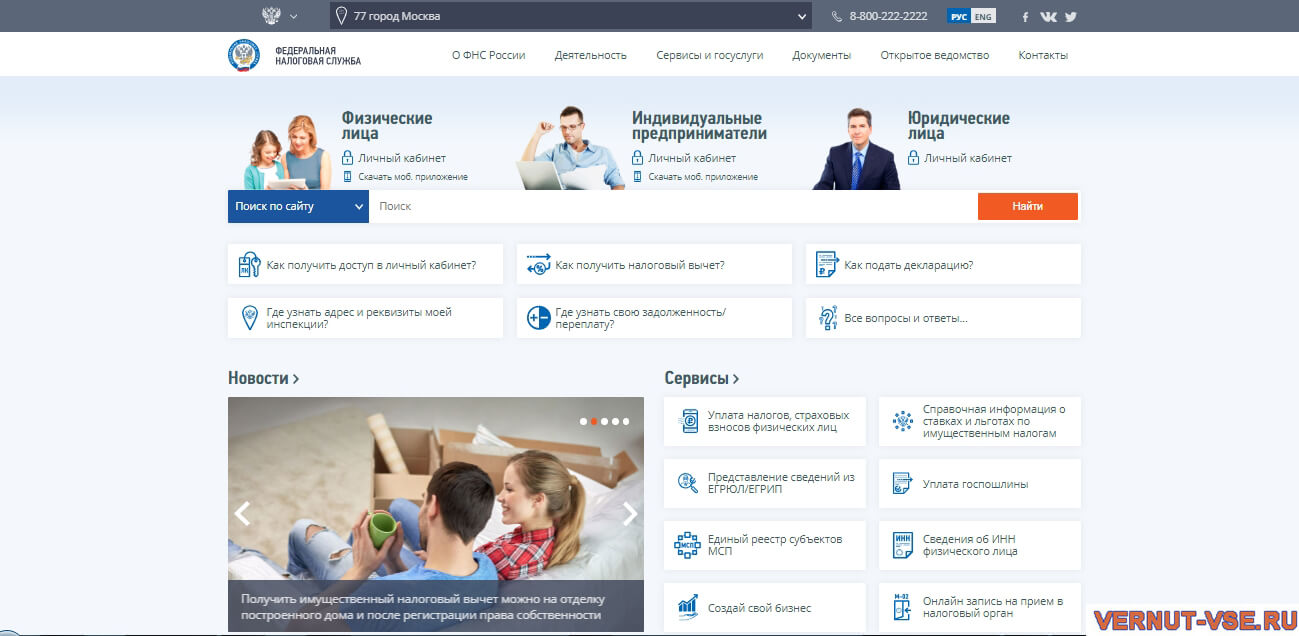Screen dimensions: 1299x636
Task: Click the news photo of couple with boxes
Action: pos(436,488)
